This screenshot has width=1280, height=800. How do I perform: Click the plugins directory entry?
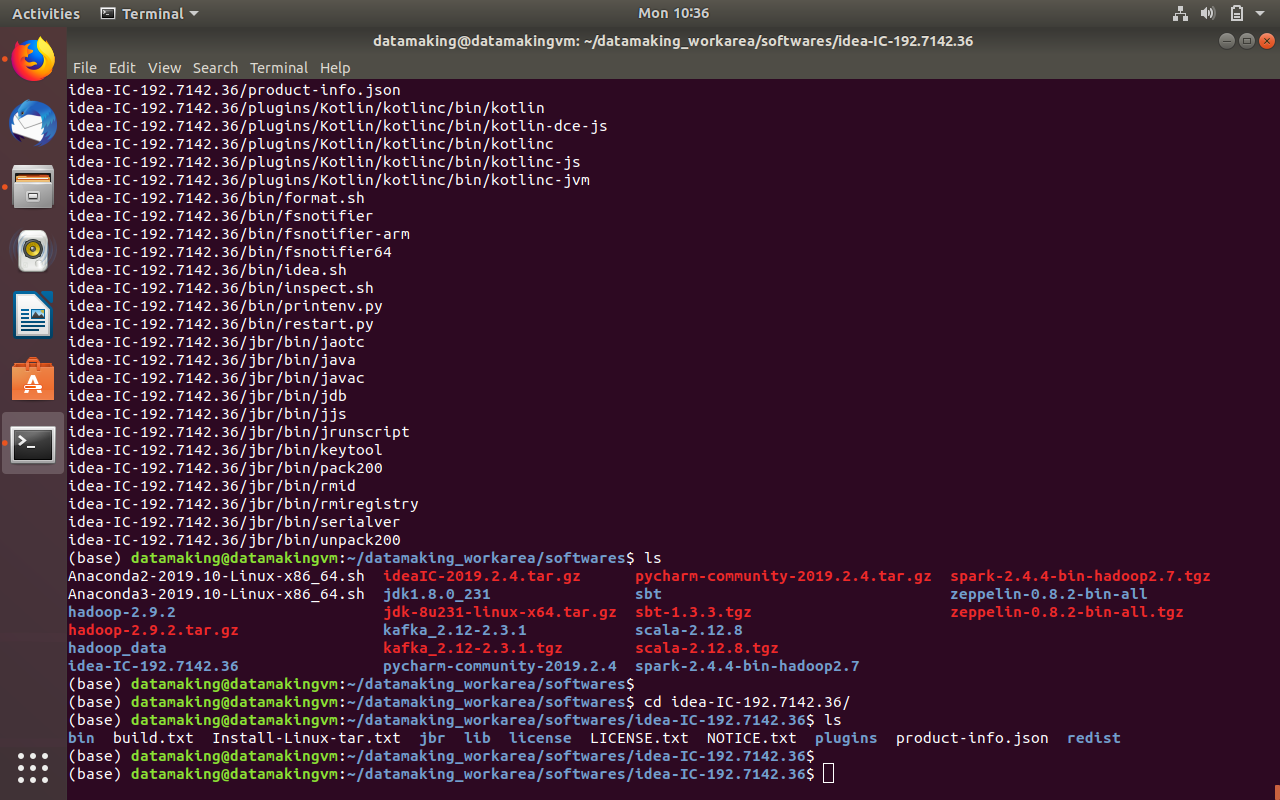pos(846,738)
